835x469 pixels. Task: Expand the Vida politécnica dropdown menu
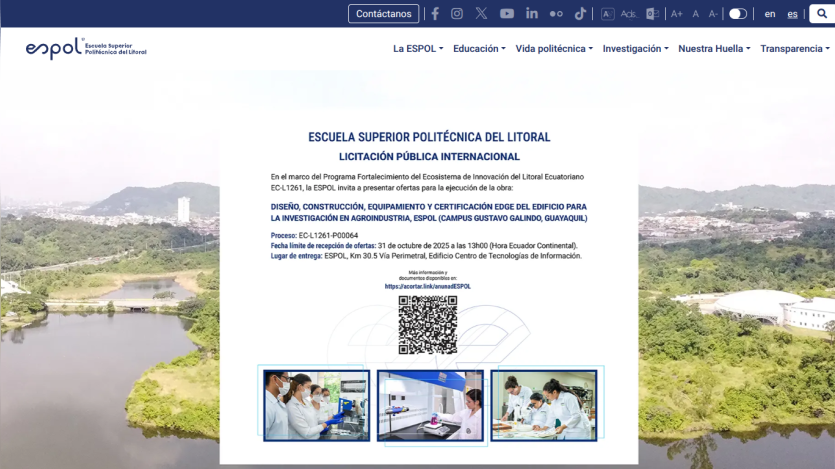point(554,48)
